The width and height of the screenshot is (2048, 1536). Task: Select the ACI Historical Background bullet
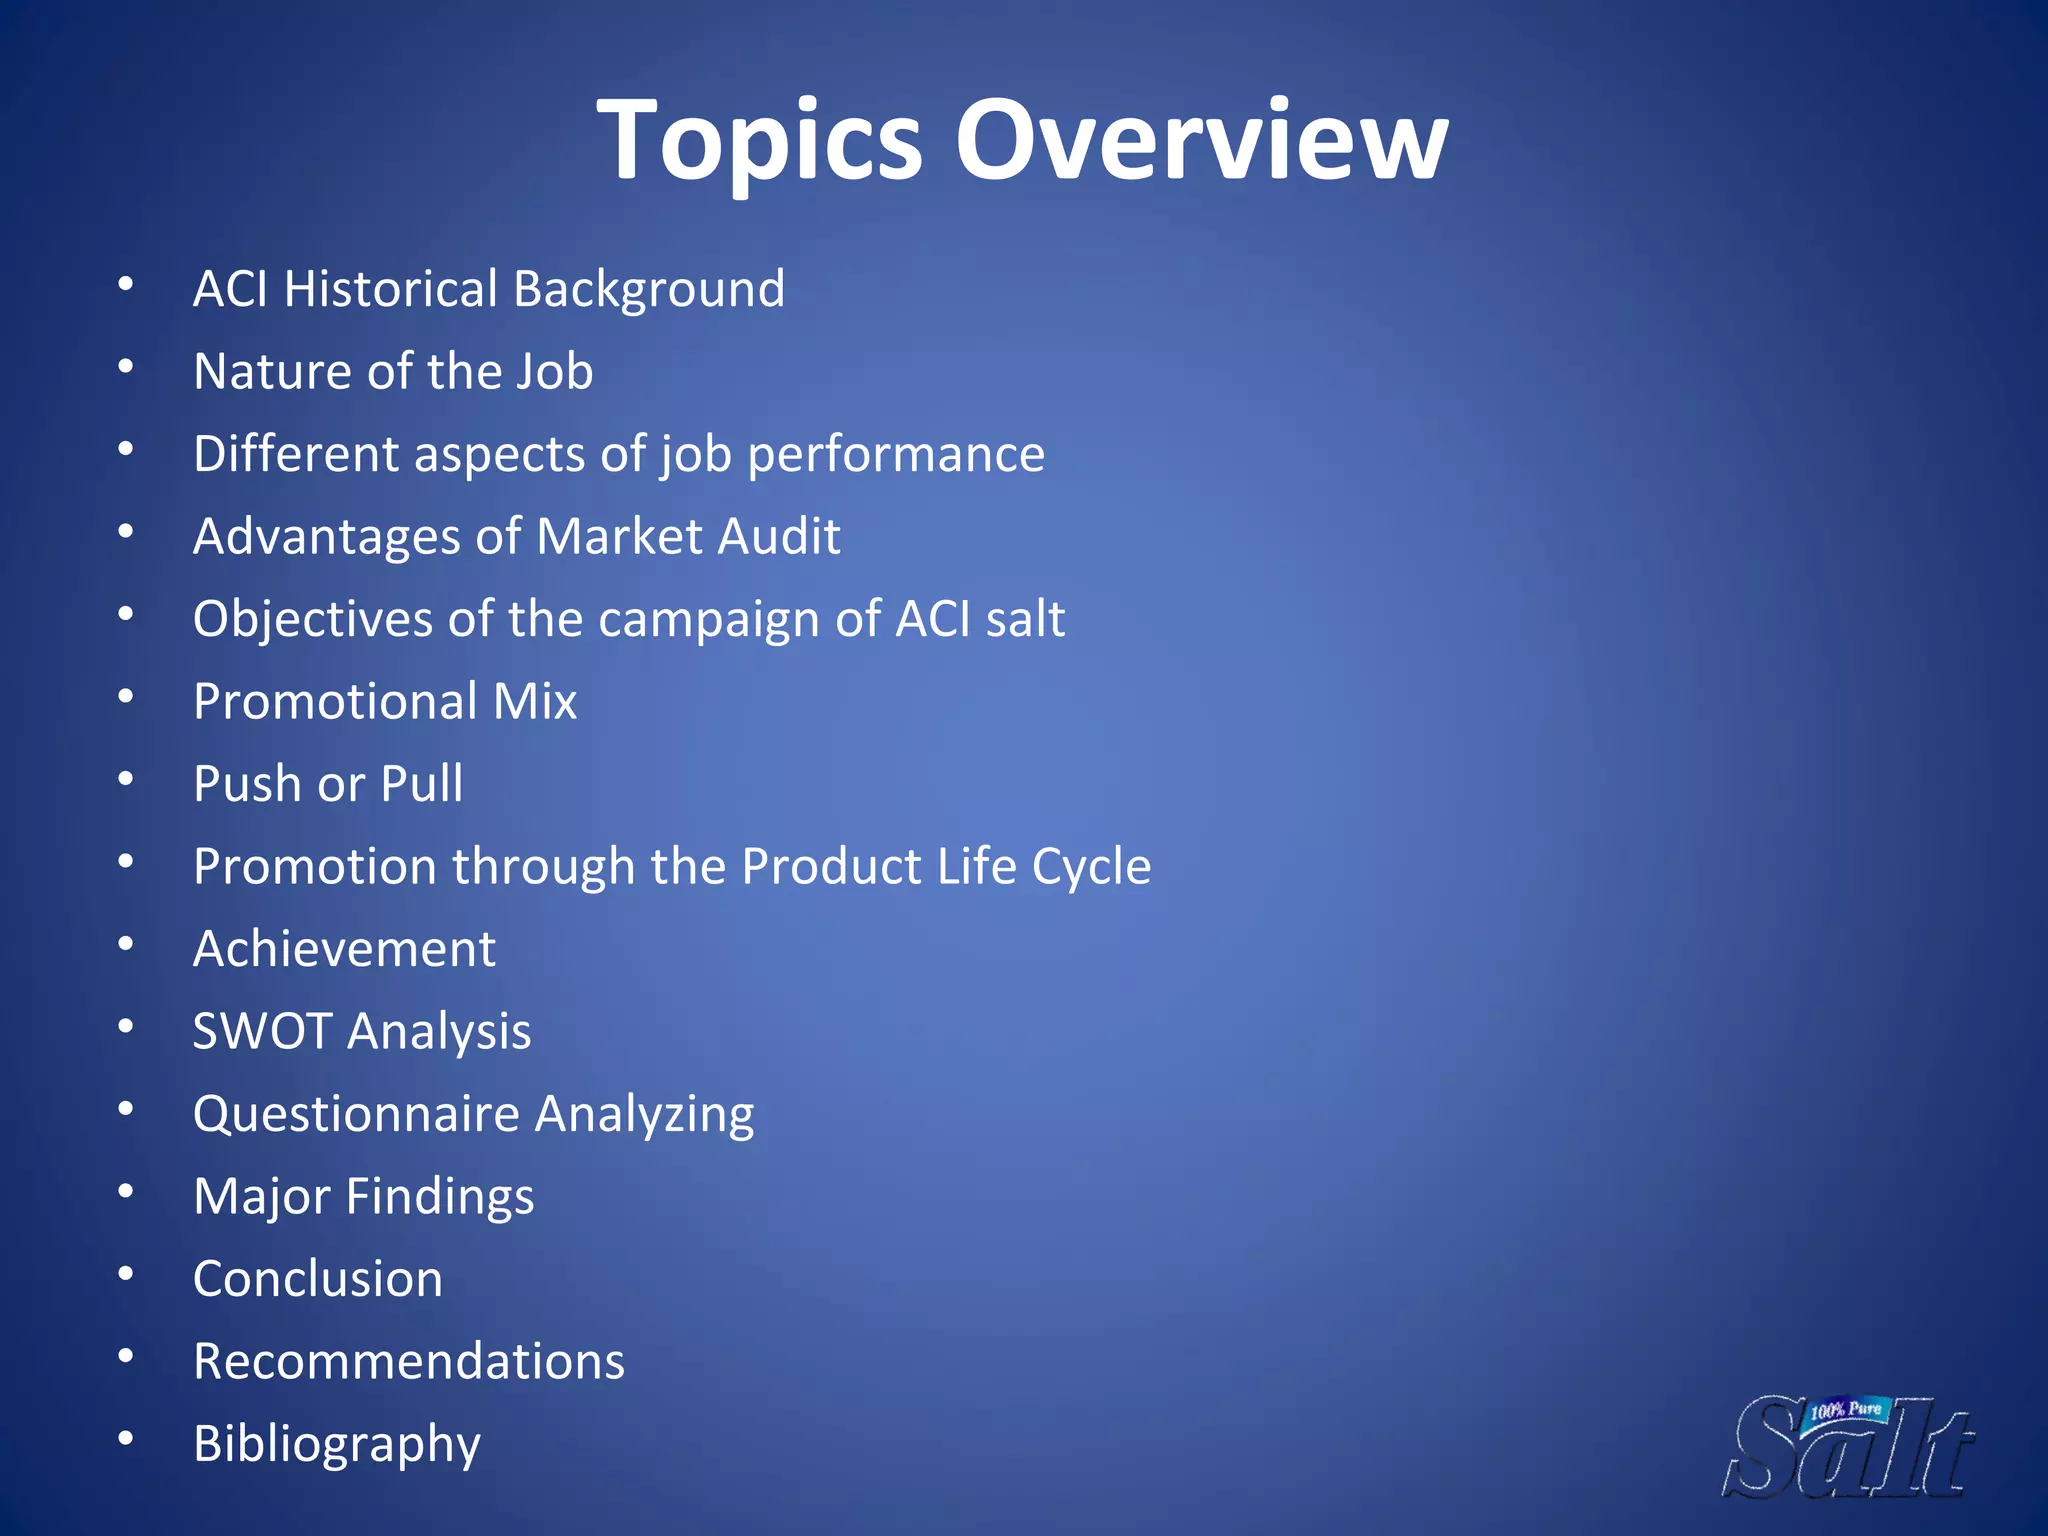489,290
